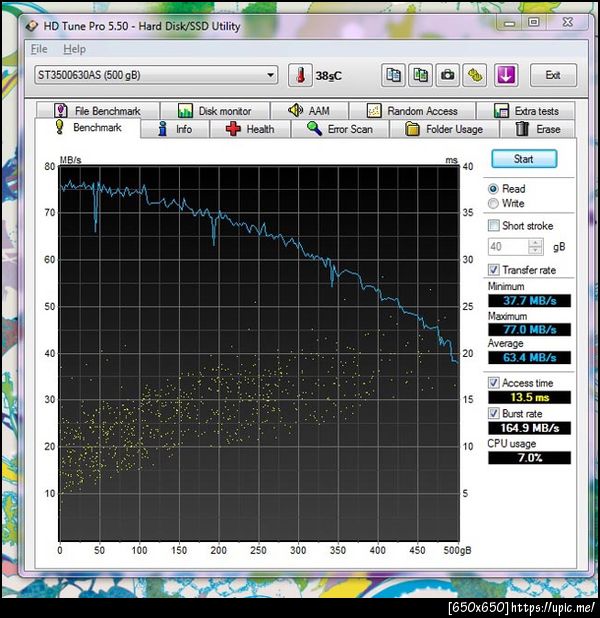This screenshot has width=600, height=618.
Task: Switch to the Folder Usage tab
Action: click(444, 129)
